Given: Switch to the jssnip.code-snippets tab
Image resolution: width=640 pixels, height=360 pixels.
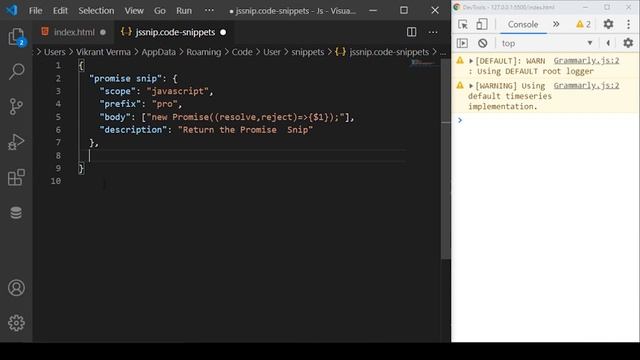Looking at the screenshot, I should [175, 32].
